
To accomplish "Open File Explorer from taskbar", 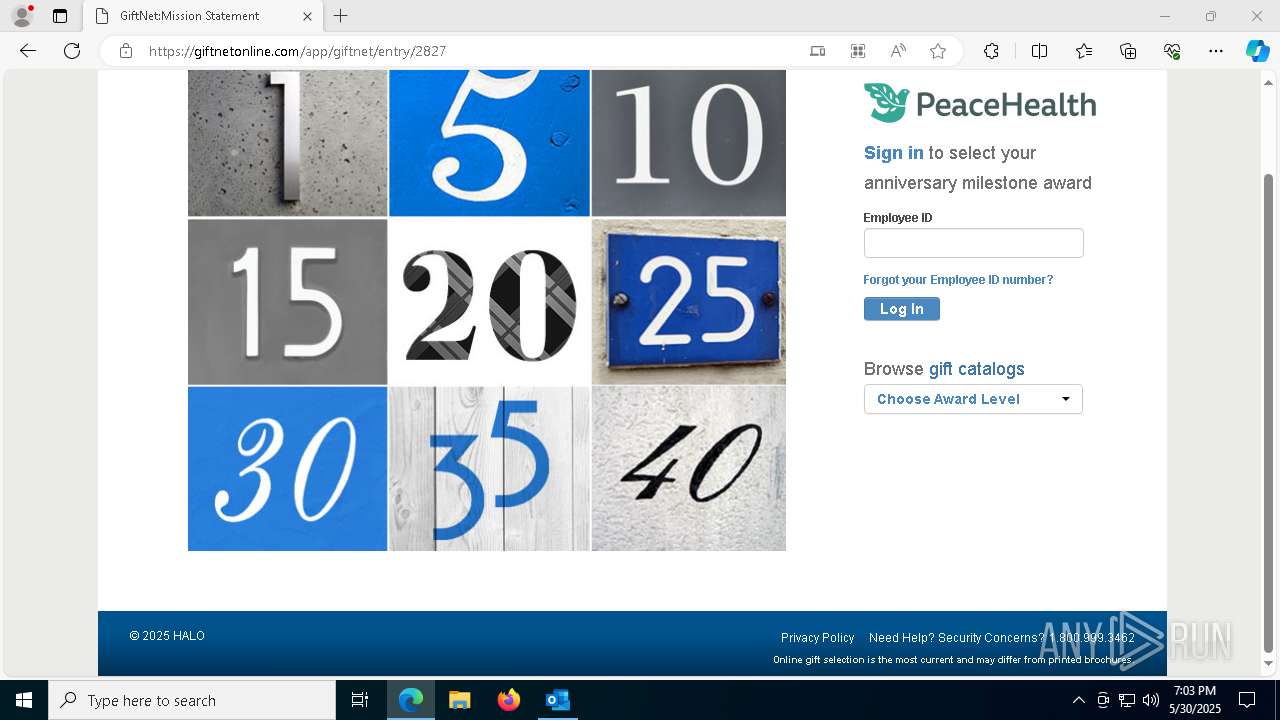I will tap(460, 700).
